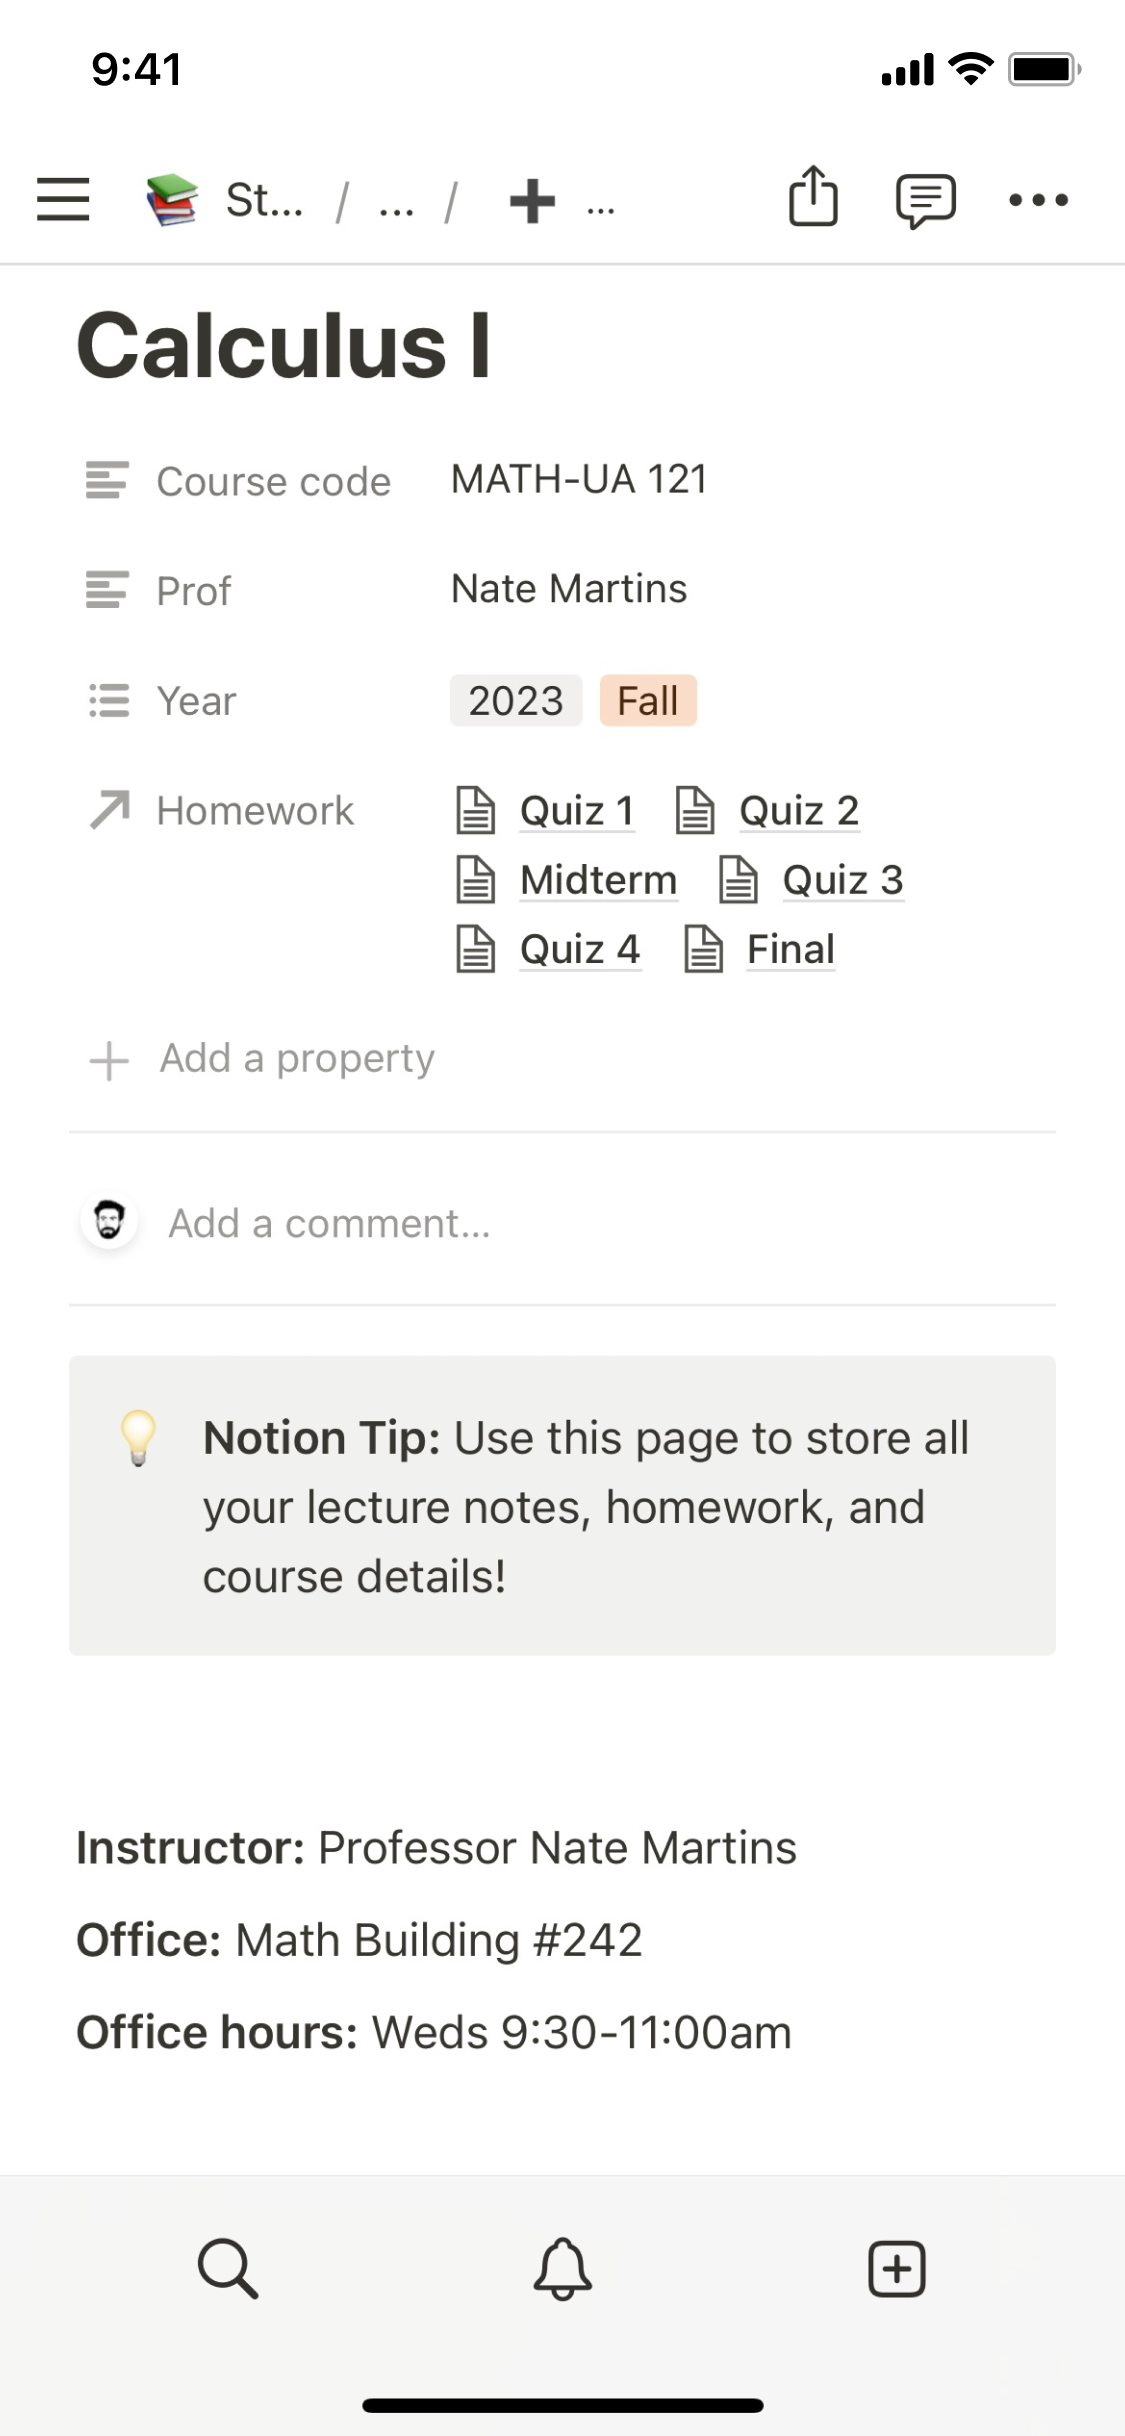Tap the Add a comment field
The width and height of the screenshot is (1125, 2436).
coord(330,1223)
